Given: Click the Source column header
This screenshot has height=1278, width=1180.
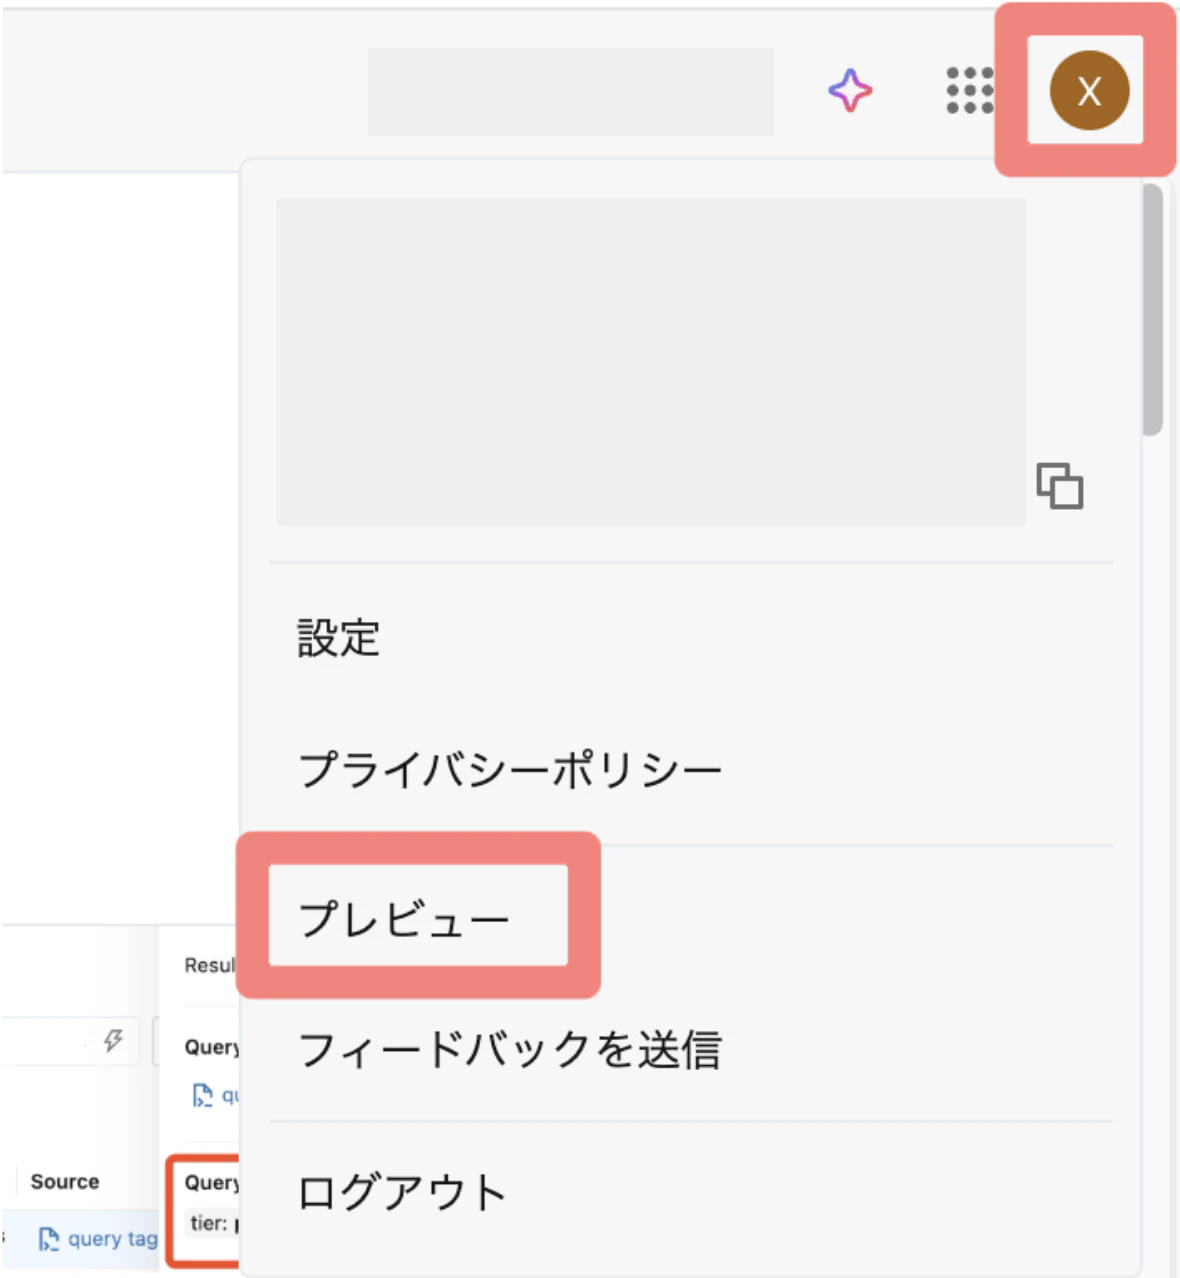Looking at the screenshot, I should 65,1181.
